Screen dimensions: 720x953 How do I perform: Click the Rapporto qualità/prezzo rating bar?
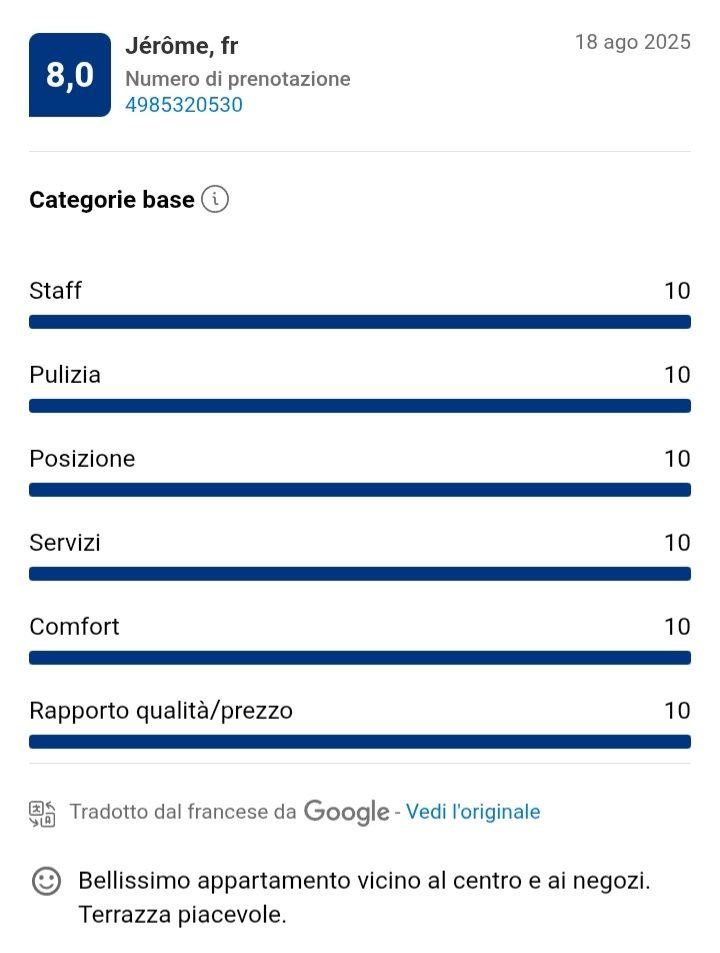(360, 742)
